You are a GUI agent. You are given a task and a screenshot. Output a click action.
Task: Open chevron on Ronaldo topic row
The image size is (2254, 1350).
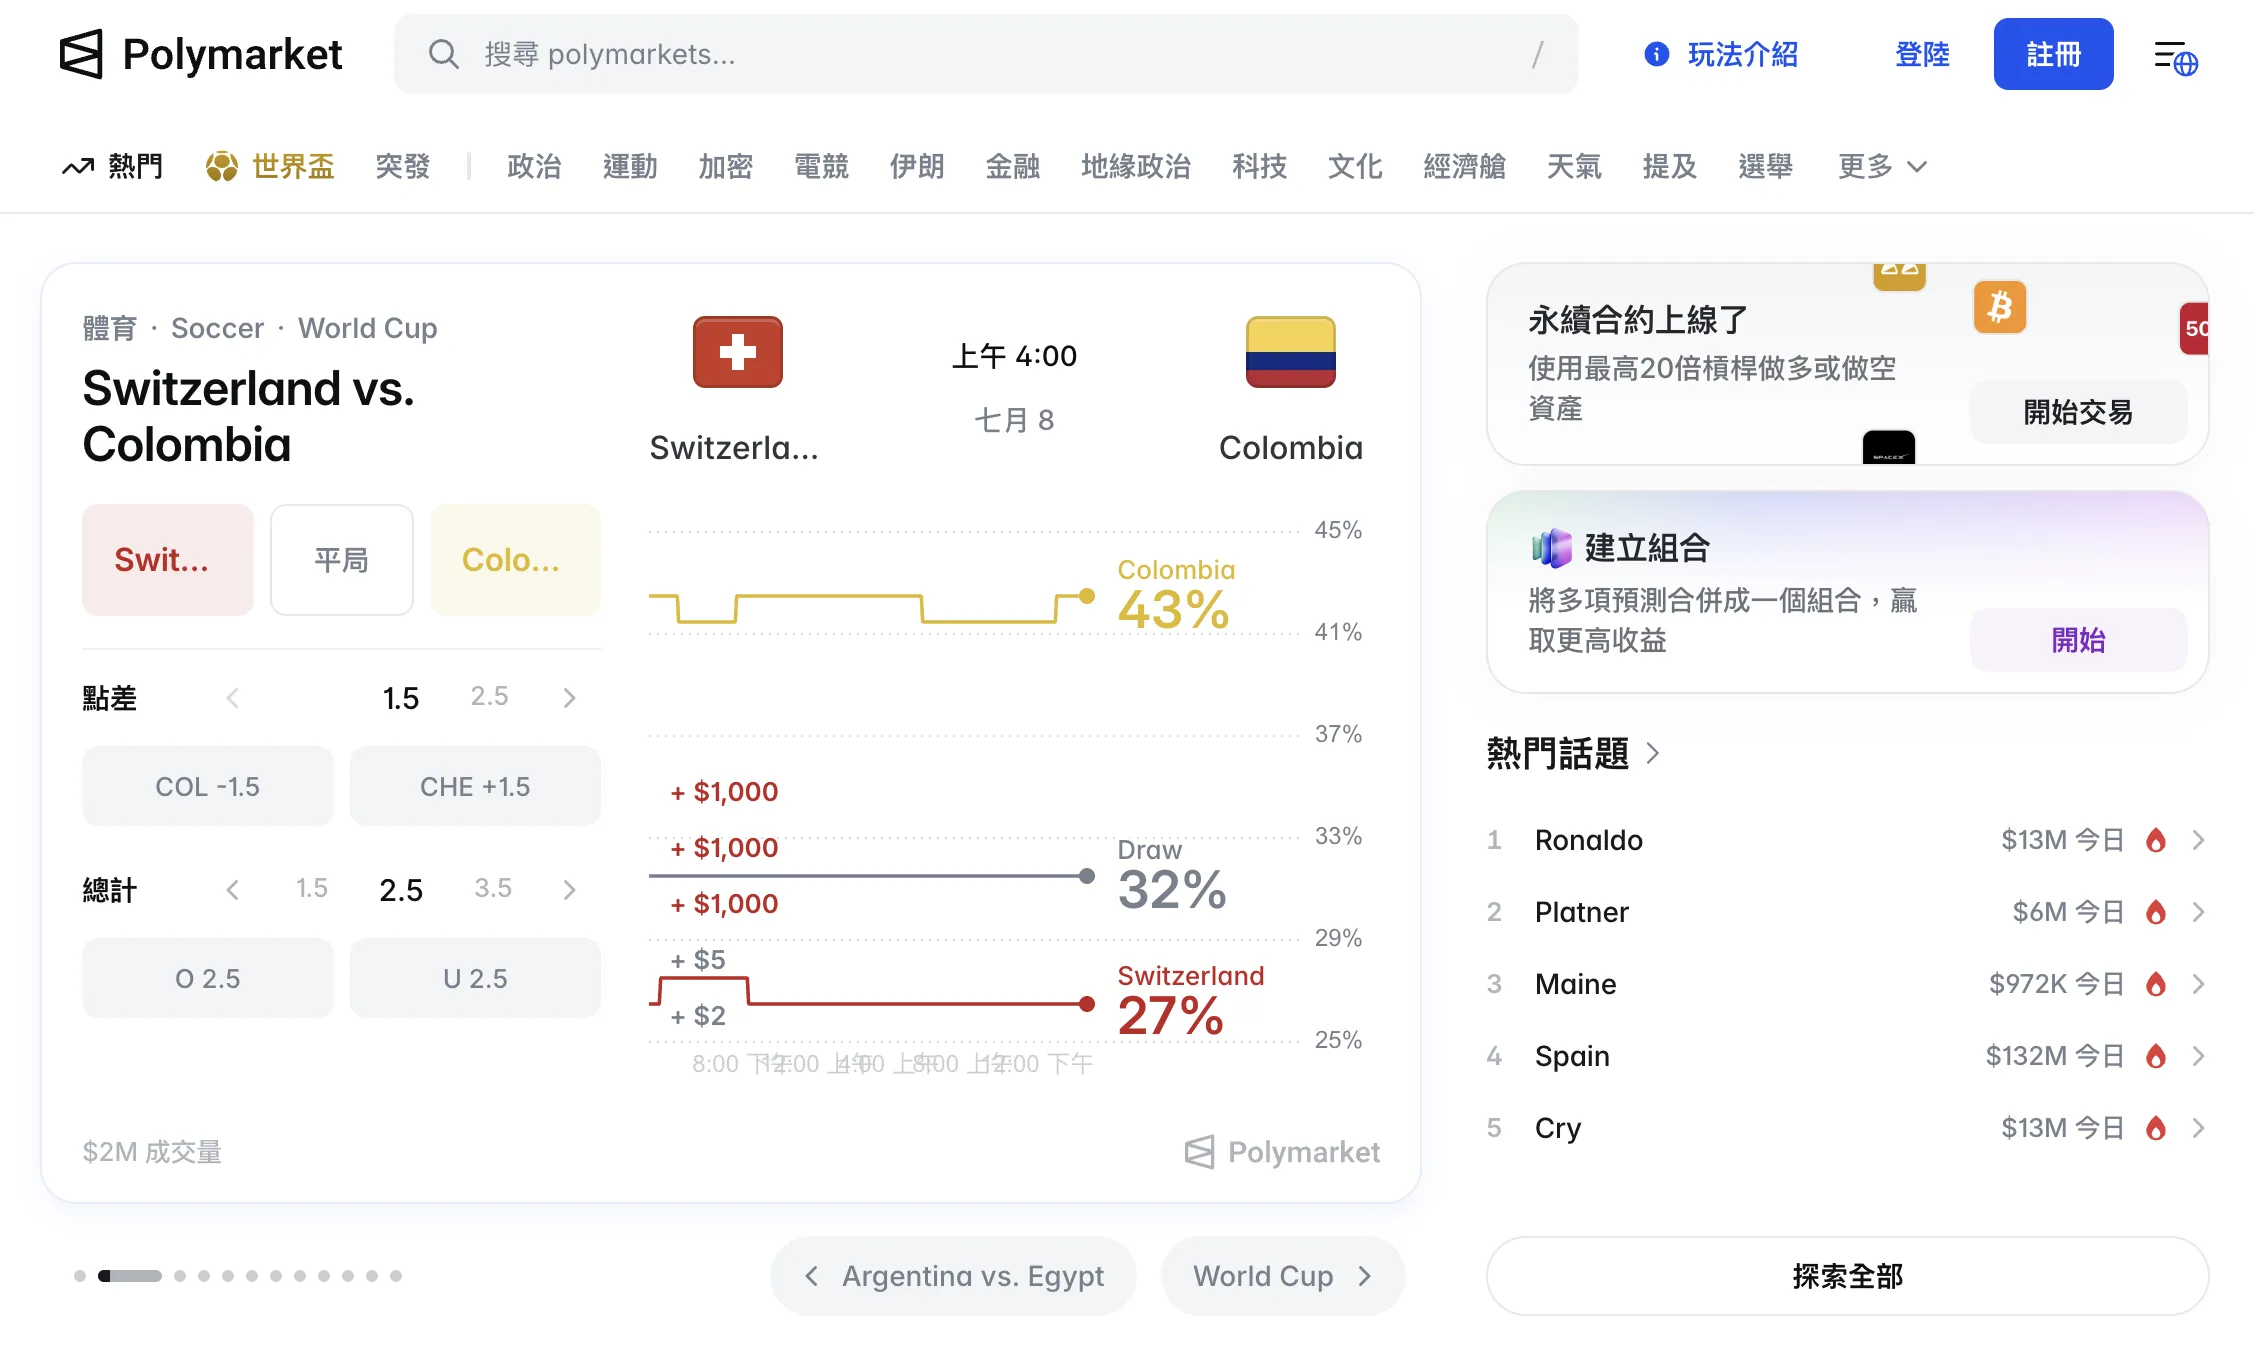pos(2198,840)
